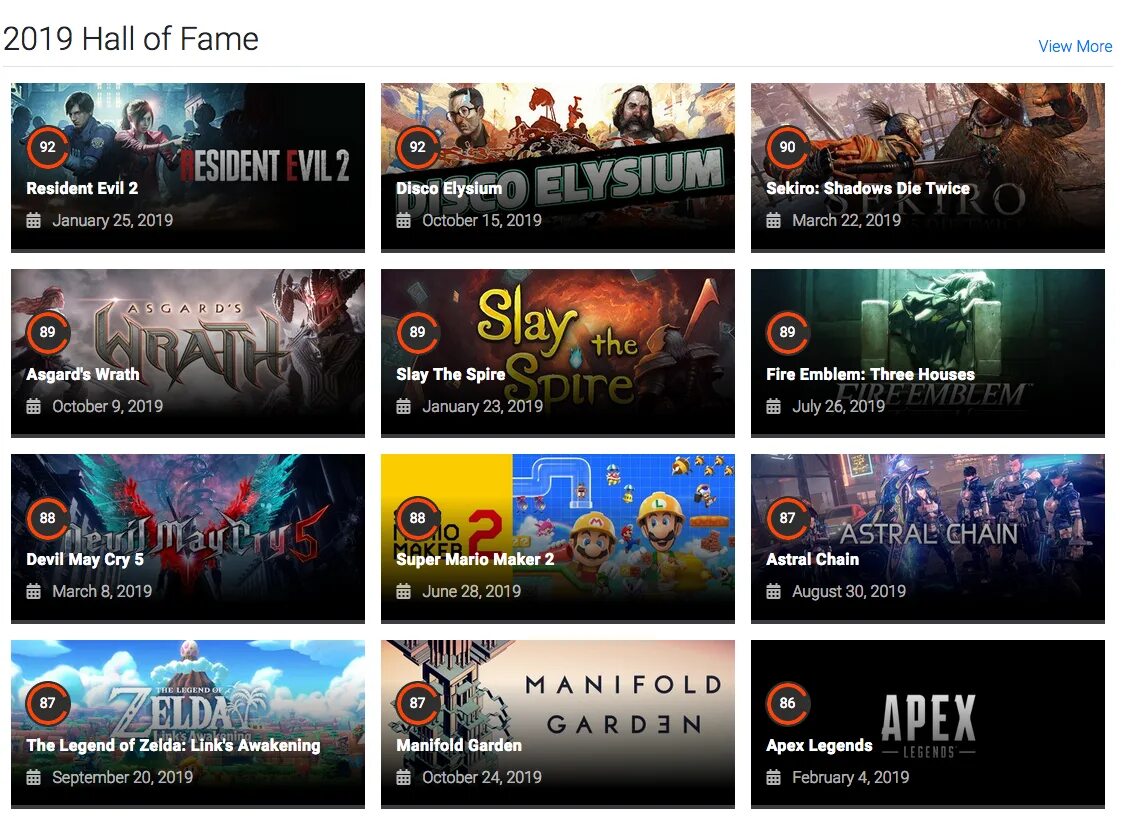The height and width of the screenshot is (828, 1121).
Task: Click the 92 score badge on Resident Evil 2
Action: [x=48, y=147]
